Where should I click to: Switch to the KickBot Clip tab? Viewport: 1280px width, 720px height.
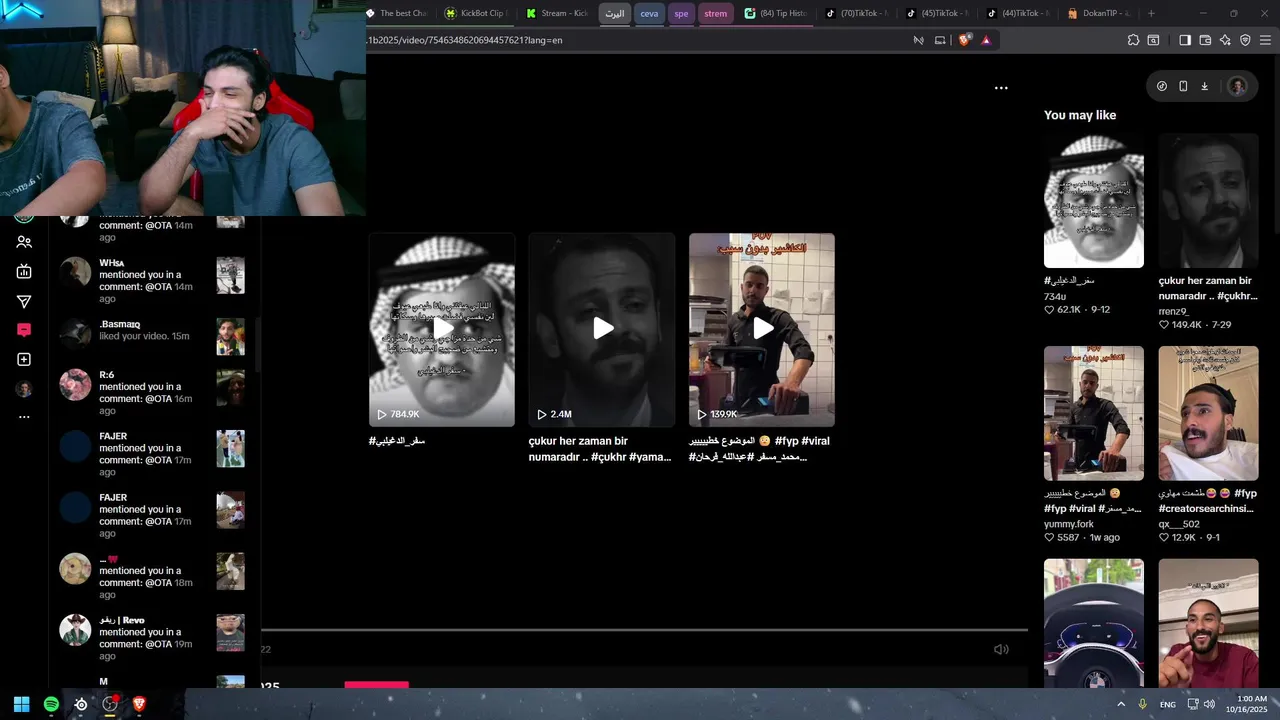(475, 13)
